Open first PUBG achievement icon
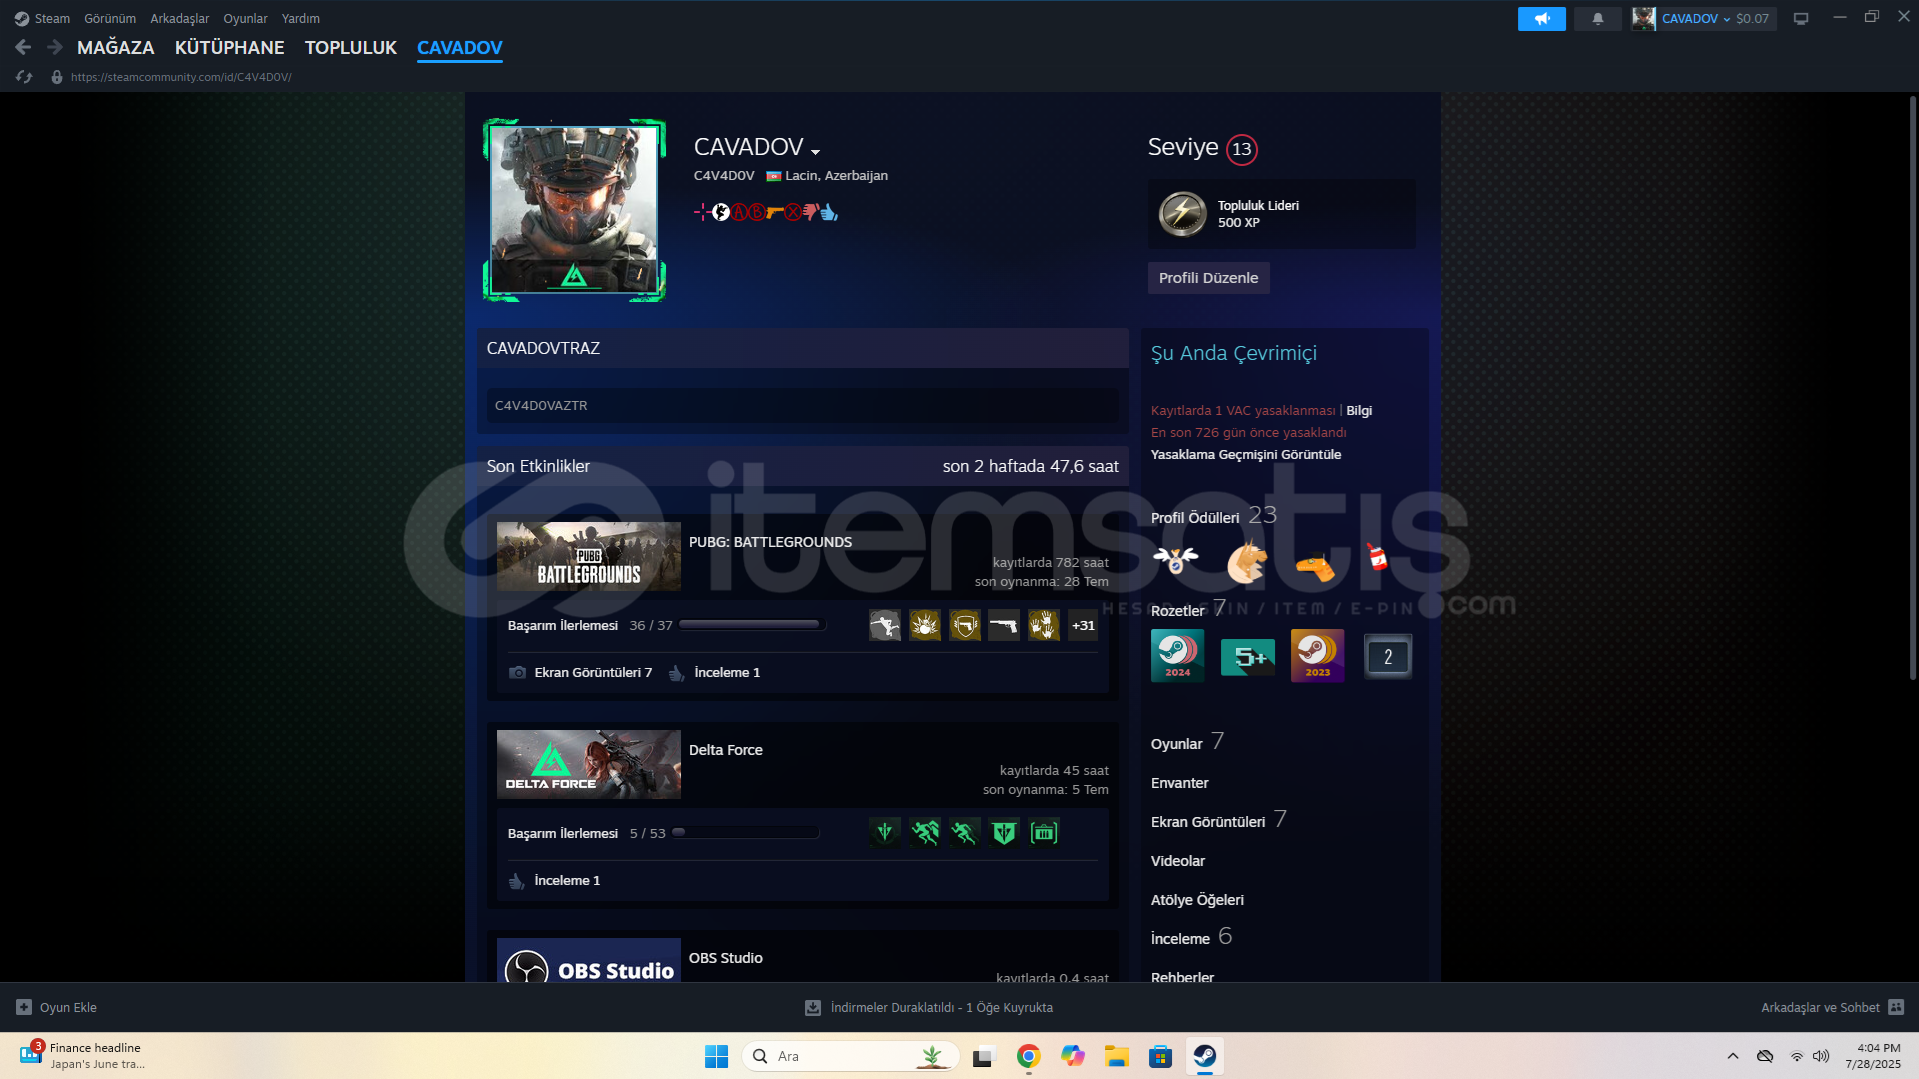Screen dimensions: 1919x1079 885,625
